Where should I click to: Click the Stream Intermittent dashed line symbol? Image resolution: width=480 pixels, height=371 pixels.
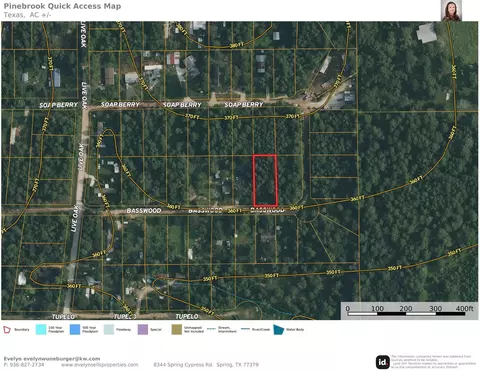coord(212,329)
